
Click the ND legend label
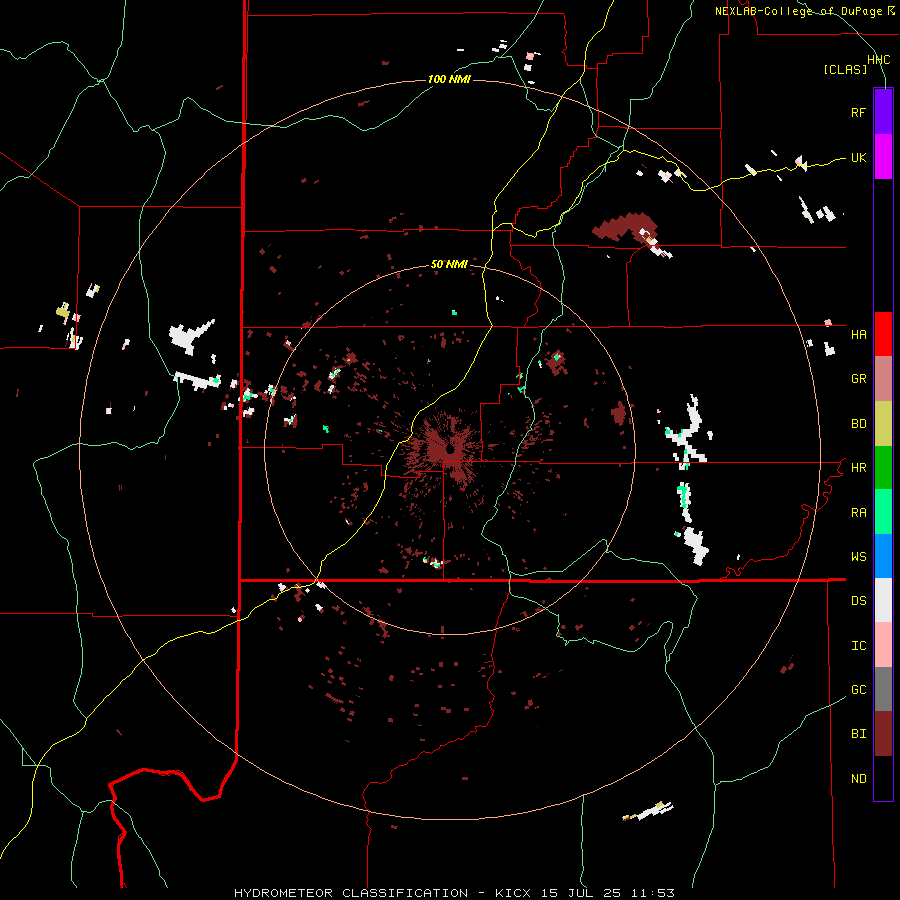[x=858, y=779]
